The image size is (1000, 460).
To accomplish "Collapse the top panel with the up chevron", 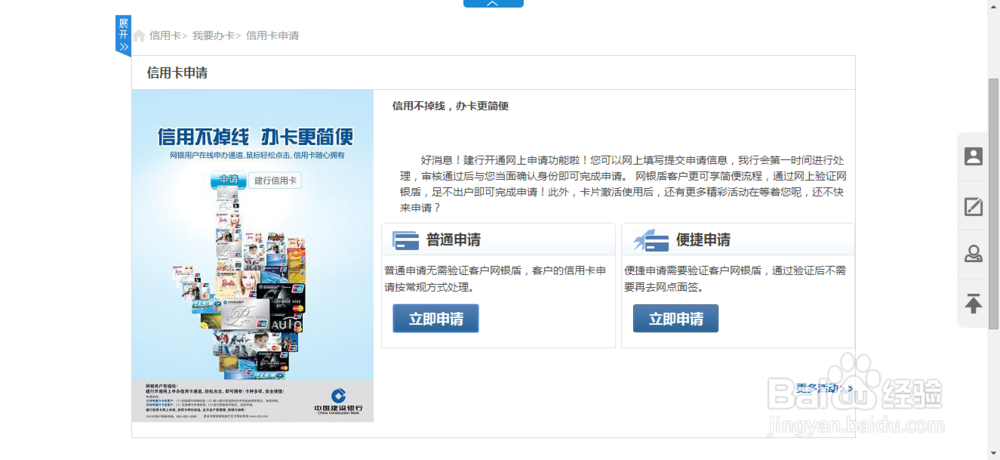I will pyautogui.click(x=493, y=3).
